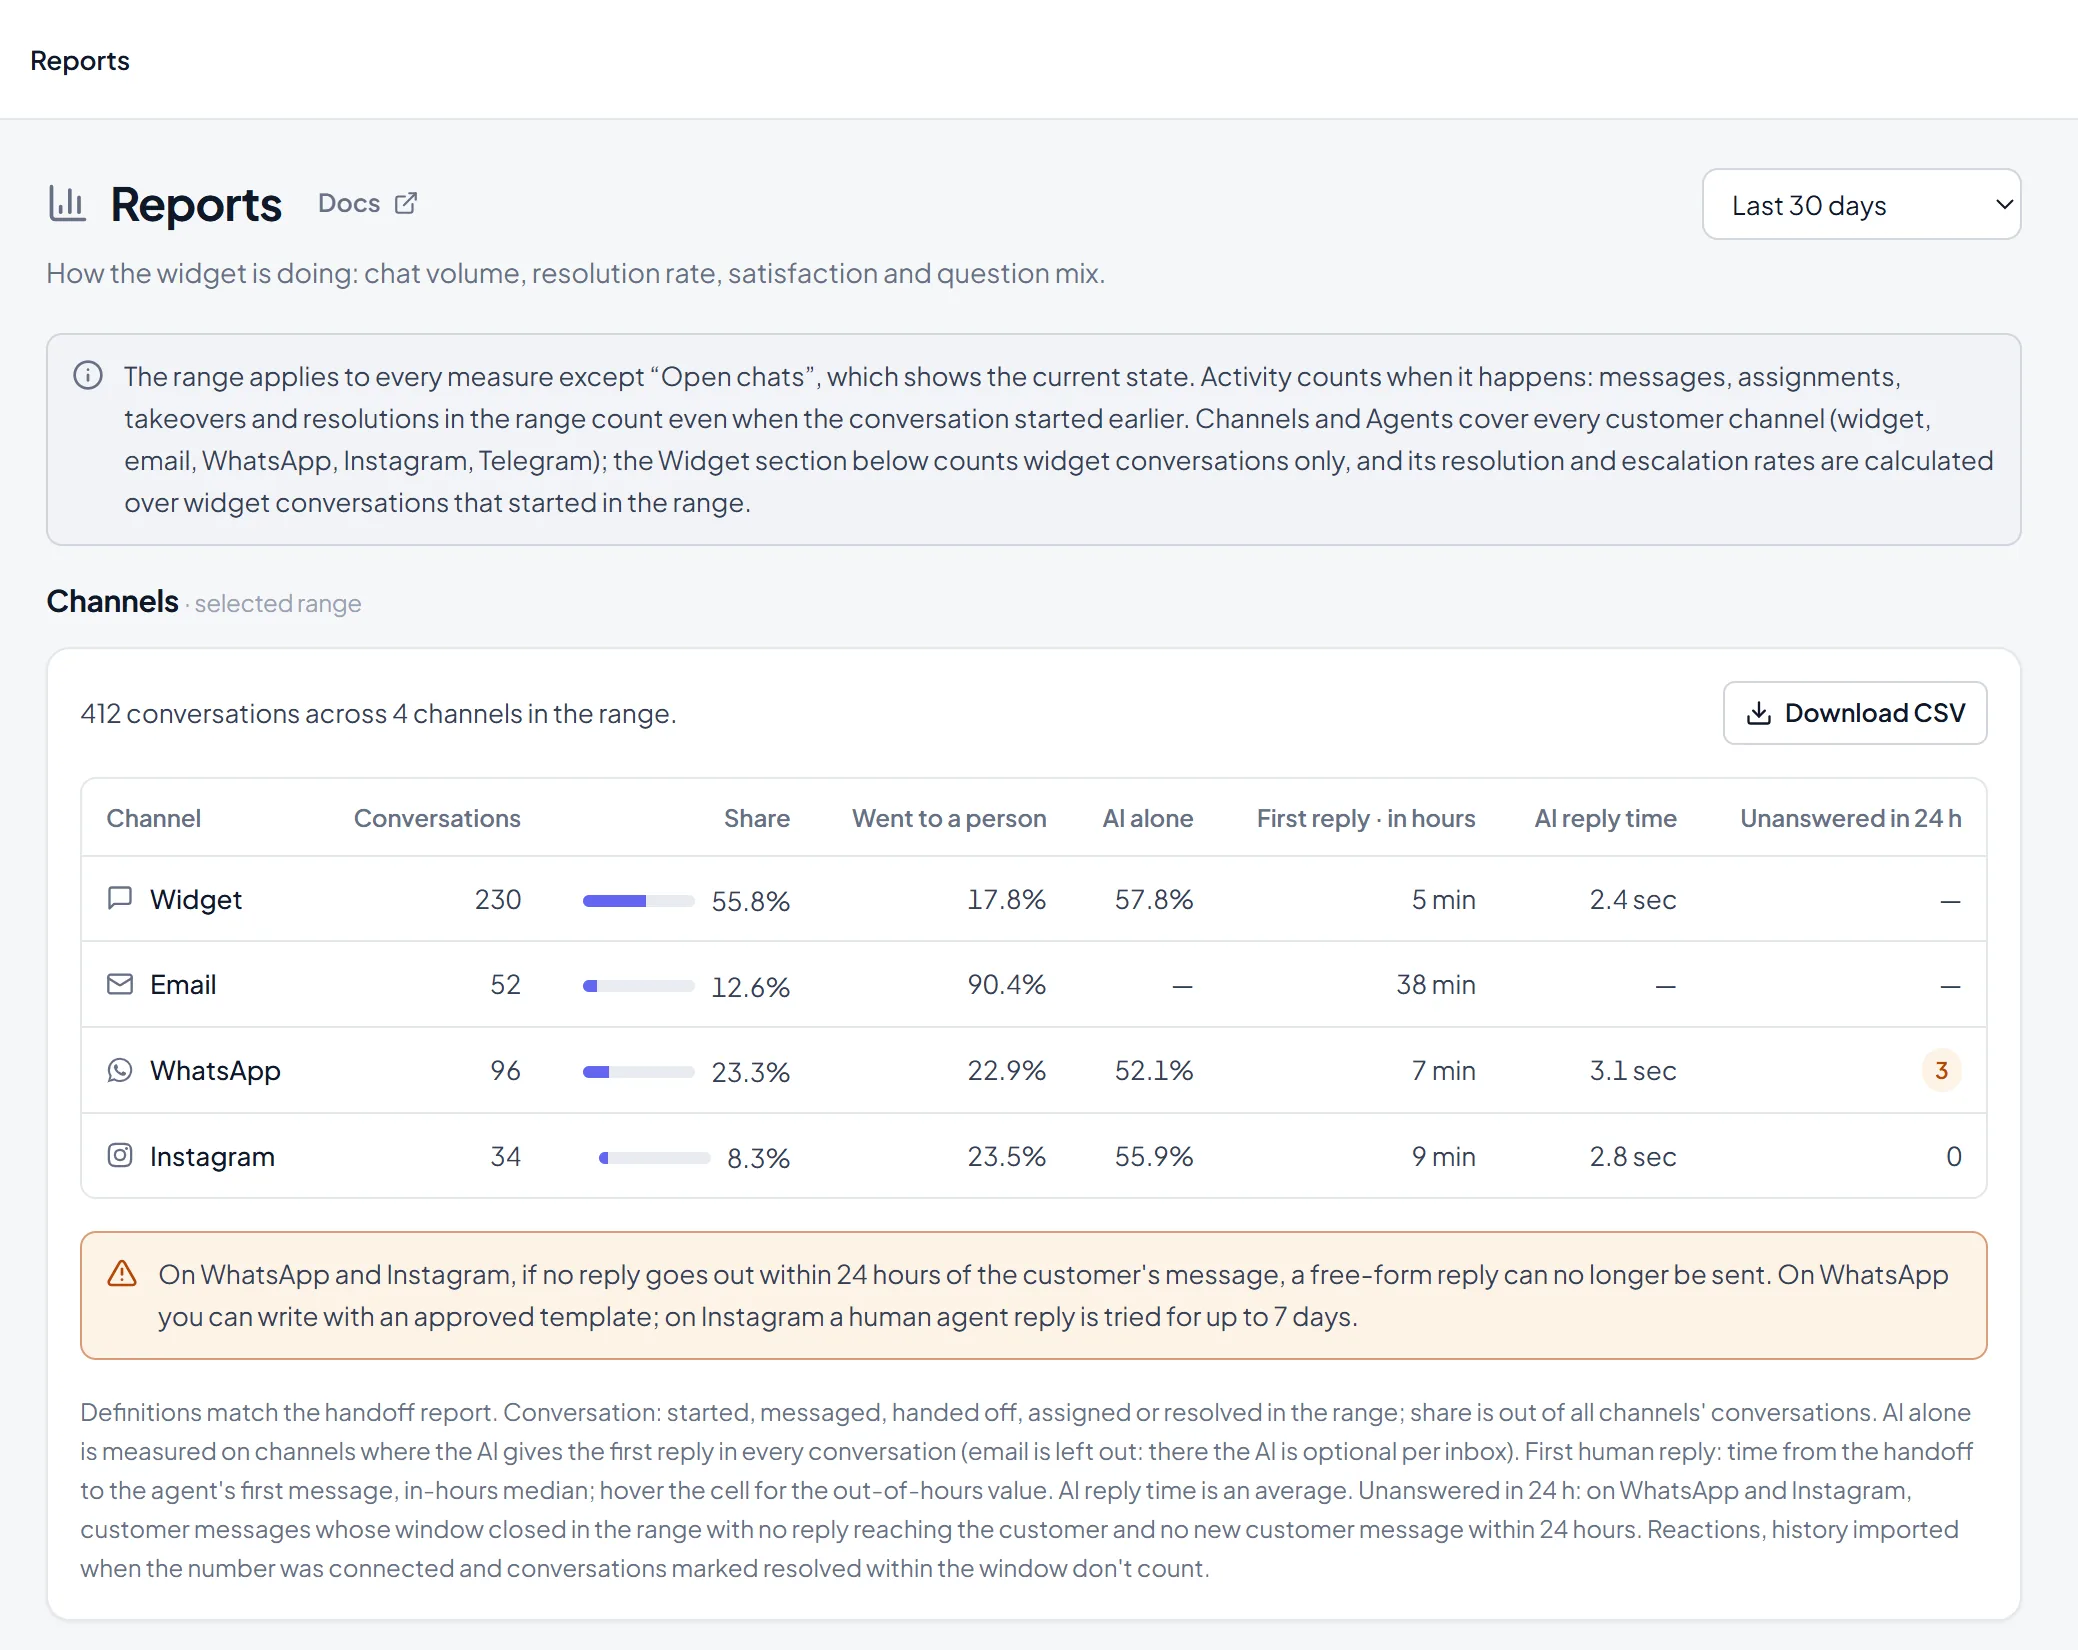This screenshot has width=2078, height=1650.
Task: Click the Instagram share progress bar
Action: point(655,1158)
